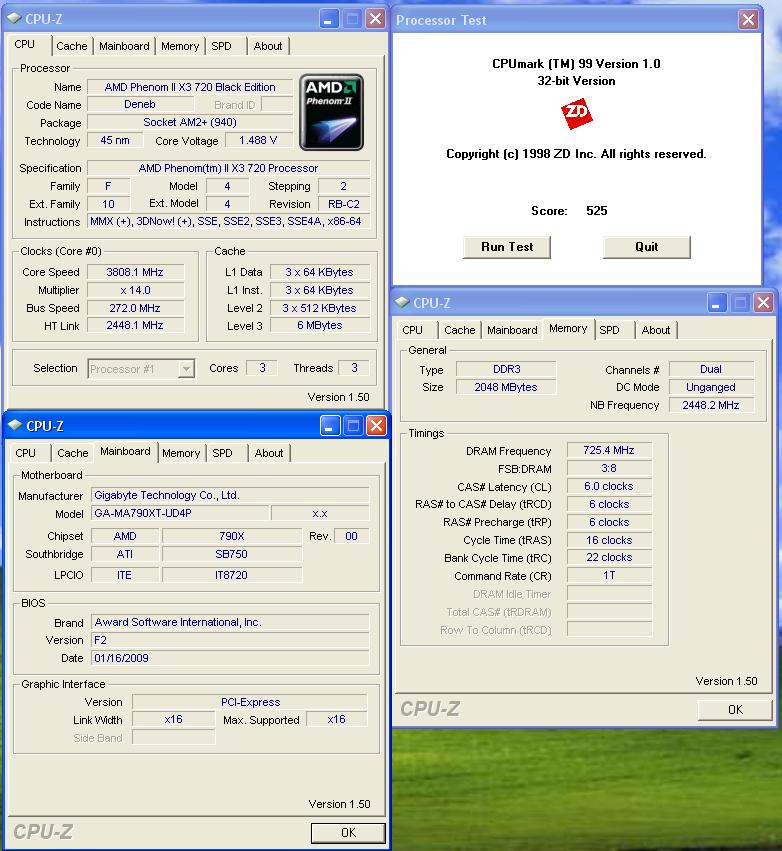
Task: Switch to Cache tab in top-left CPU-Z window
Action: (x=72, y=46)
